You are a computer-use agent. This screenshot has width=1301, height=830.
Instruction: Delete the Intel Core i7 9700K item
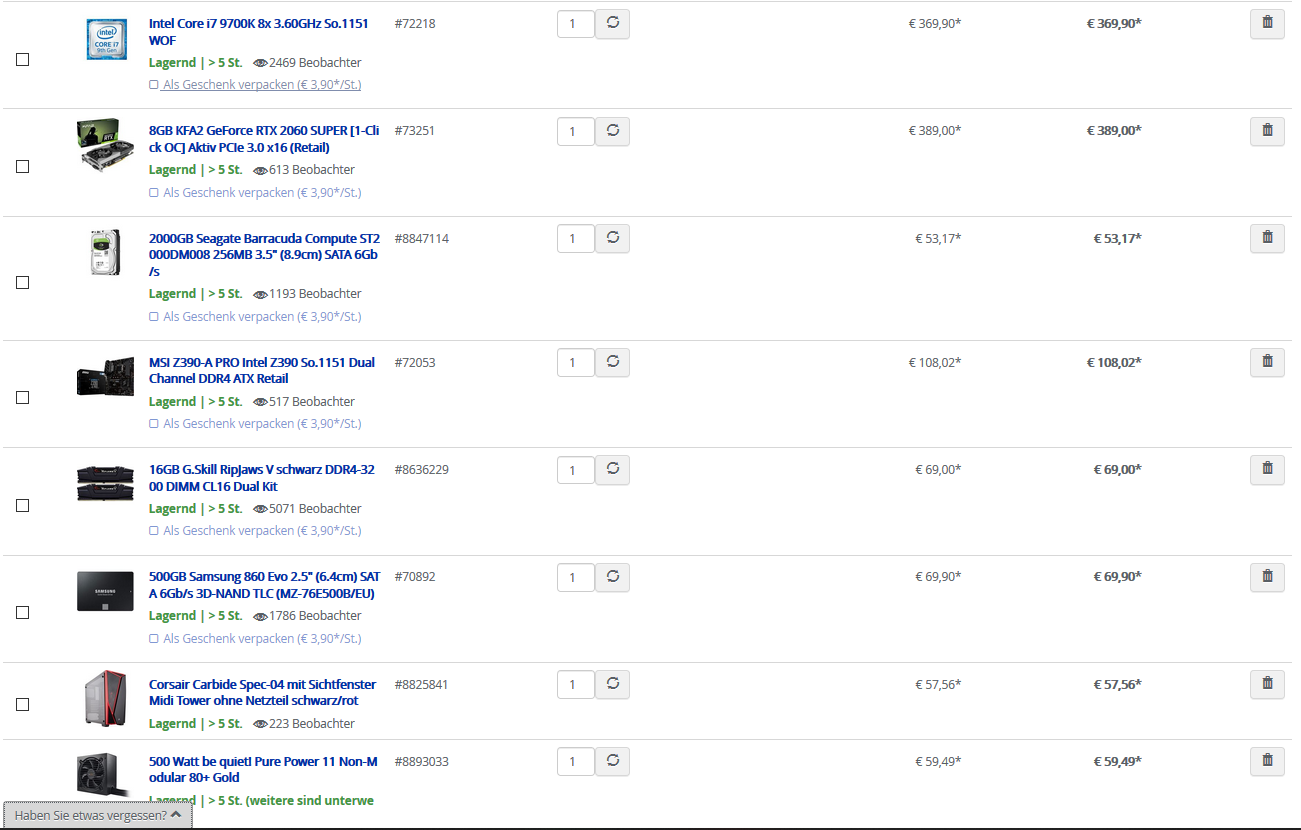point(1267,23)
